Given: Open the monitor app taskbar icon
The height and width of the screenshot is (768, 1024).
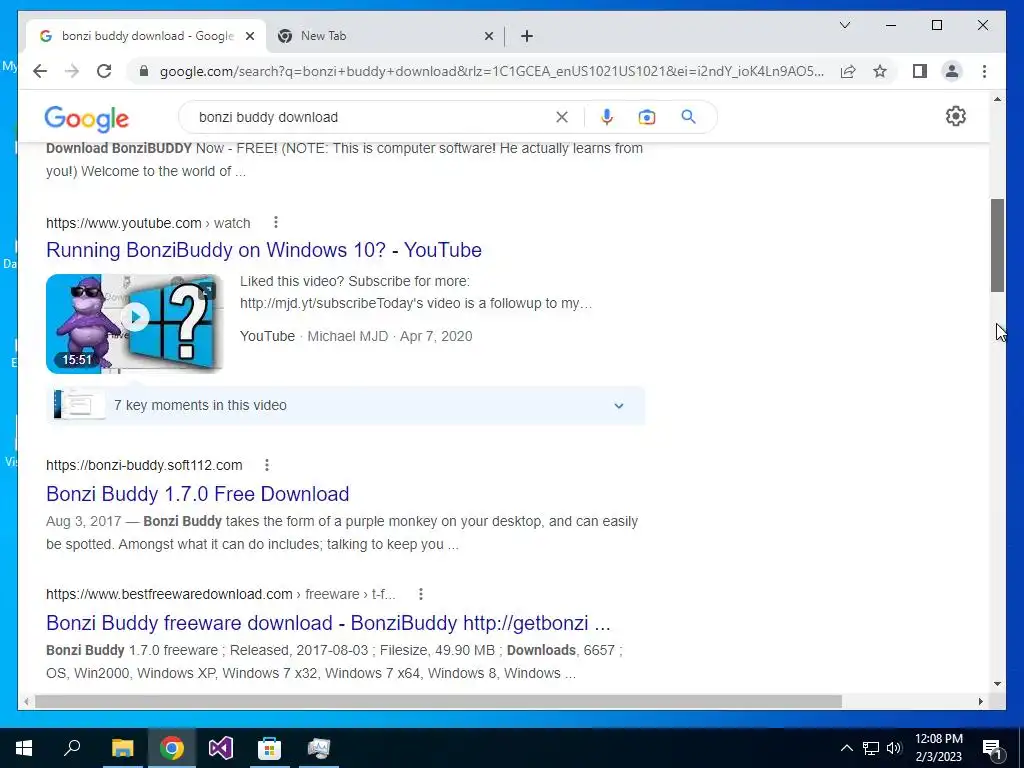Looking at the screenshot, I should (x=319, y=748).
